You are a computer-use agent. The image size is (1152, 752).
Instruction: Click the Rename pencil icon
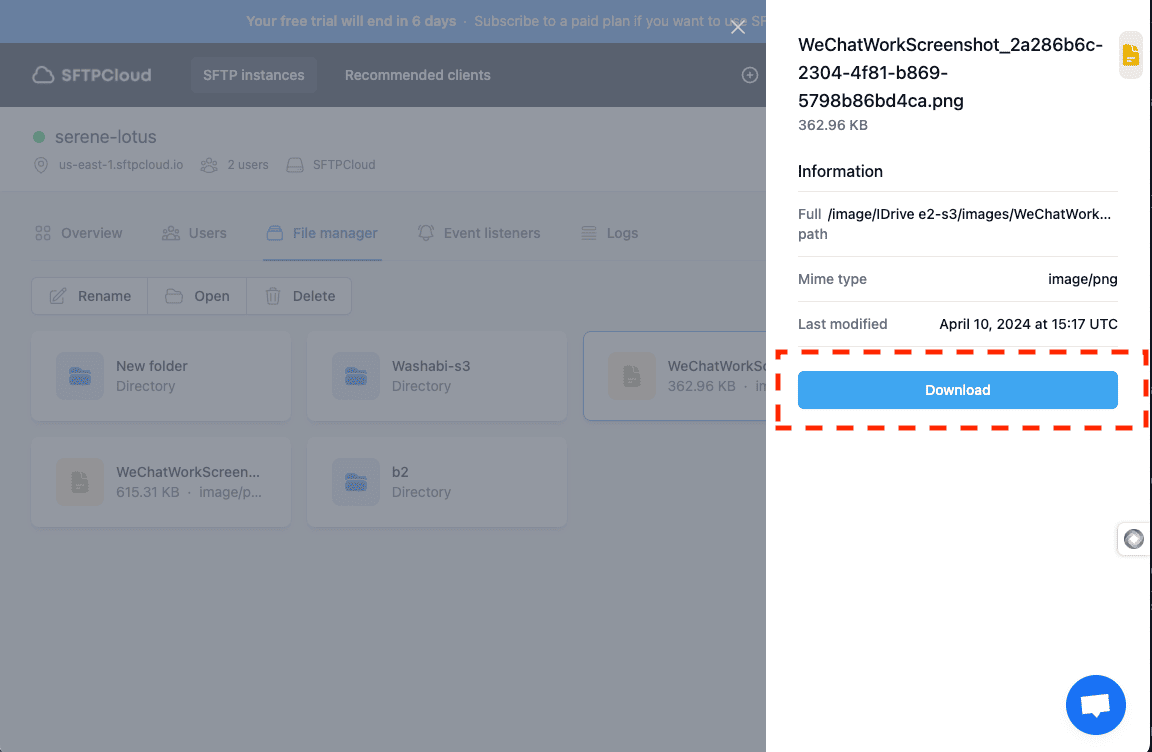58,296
